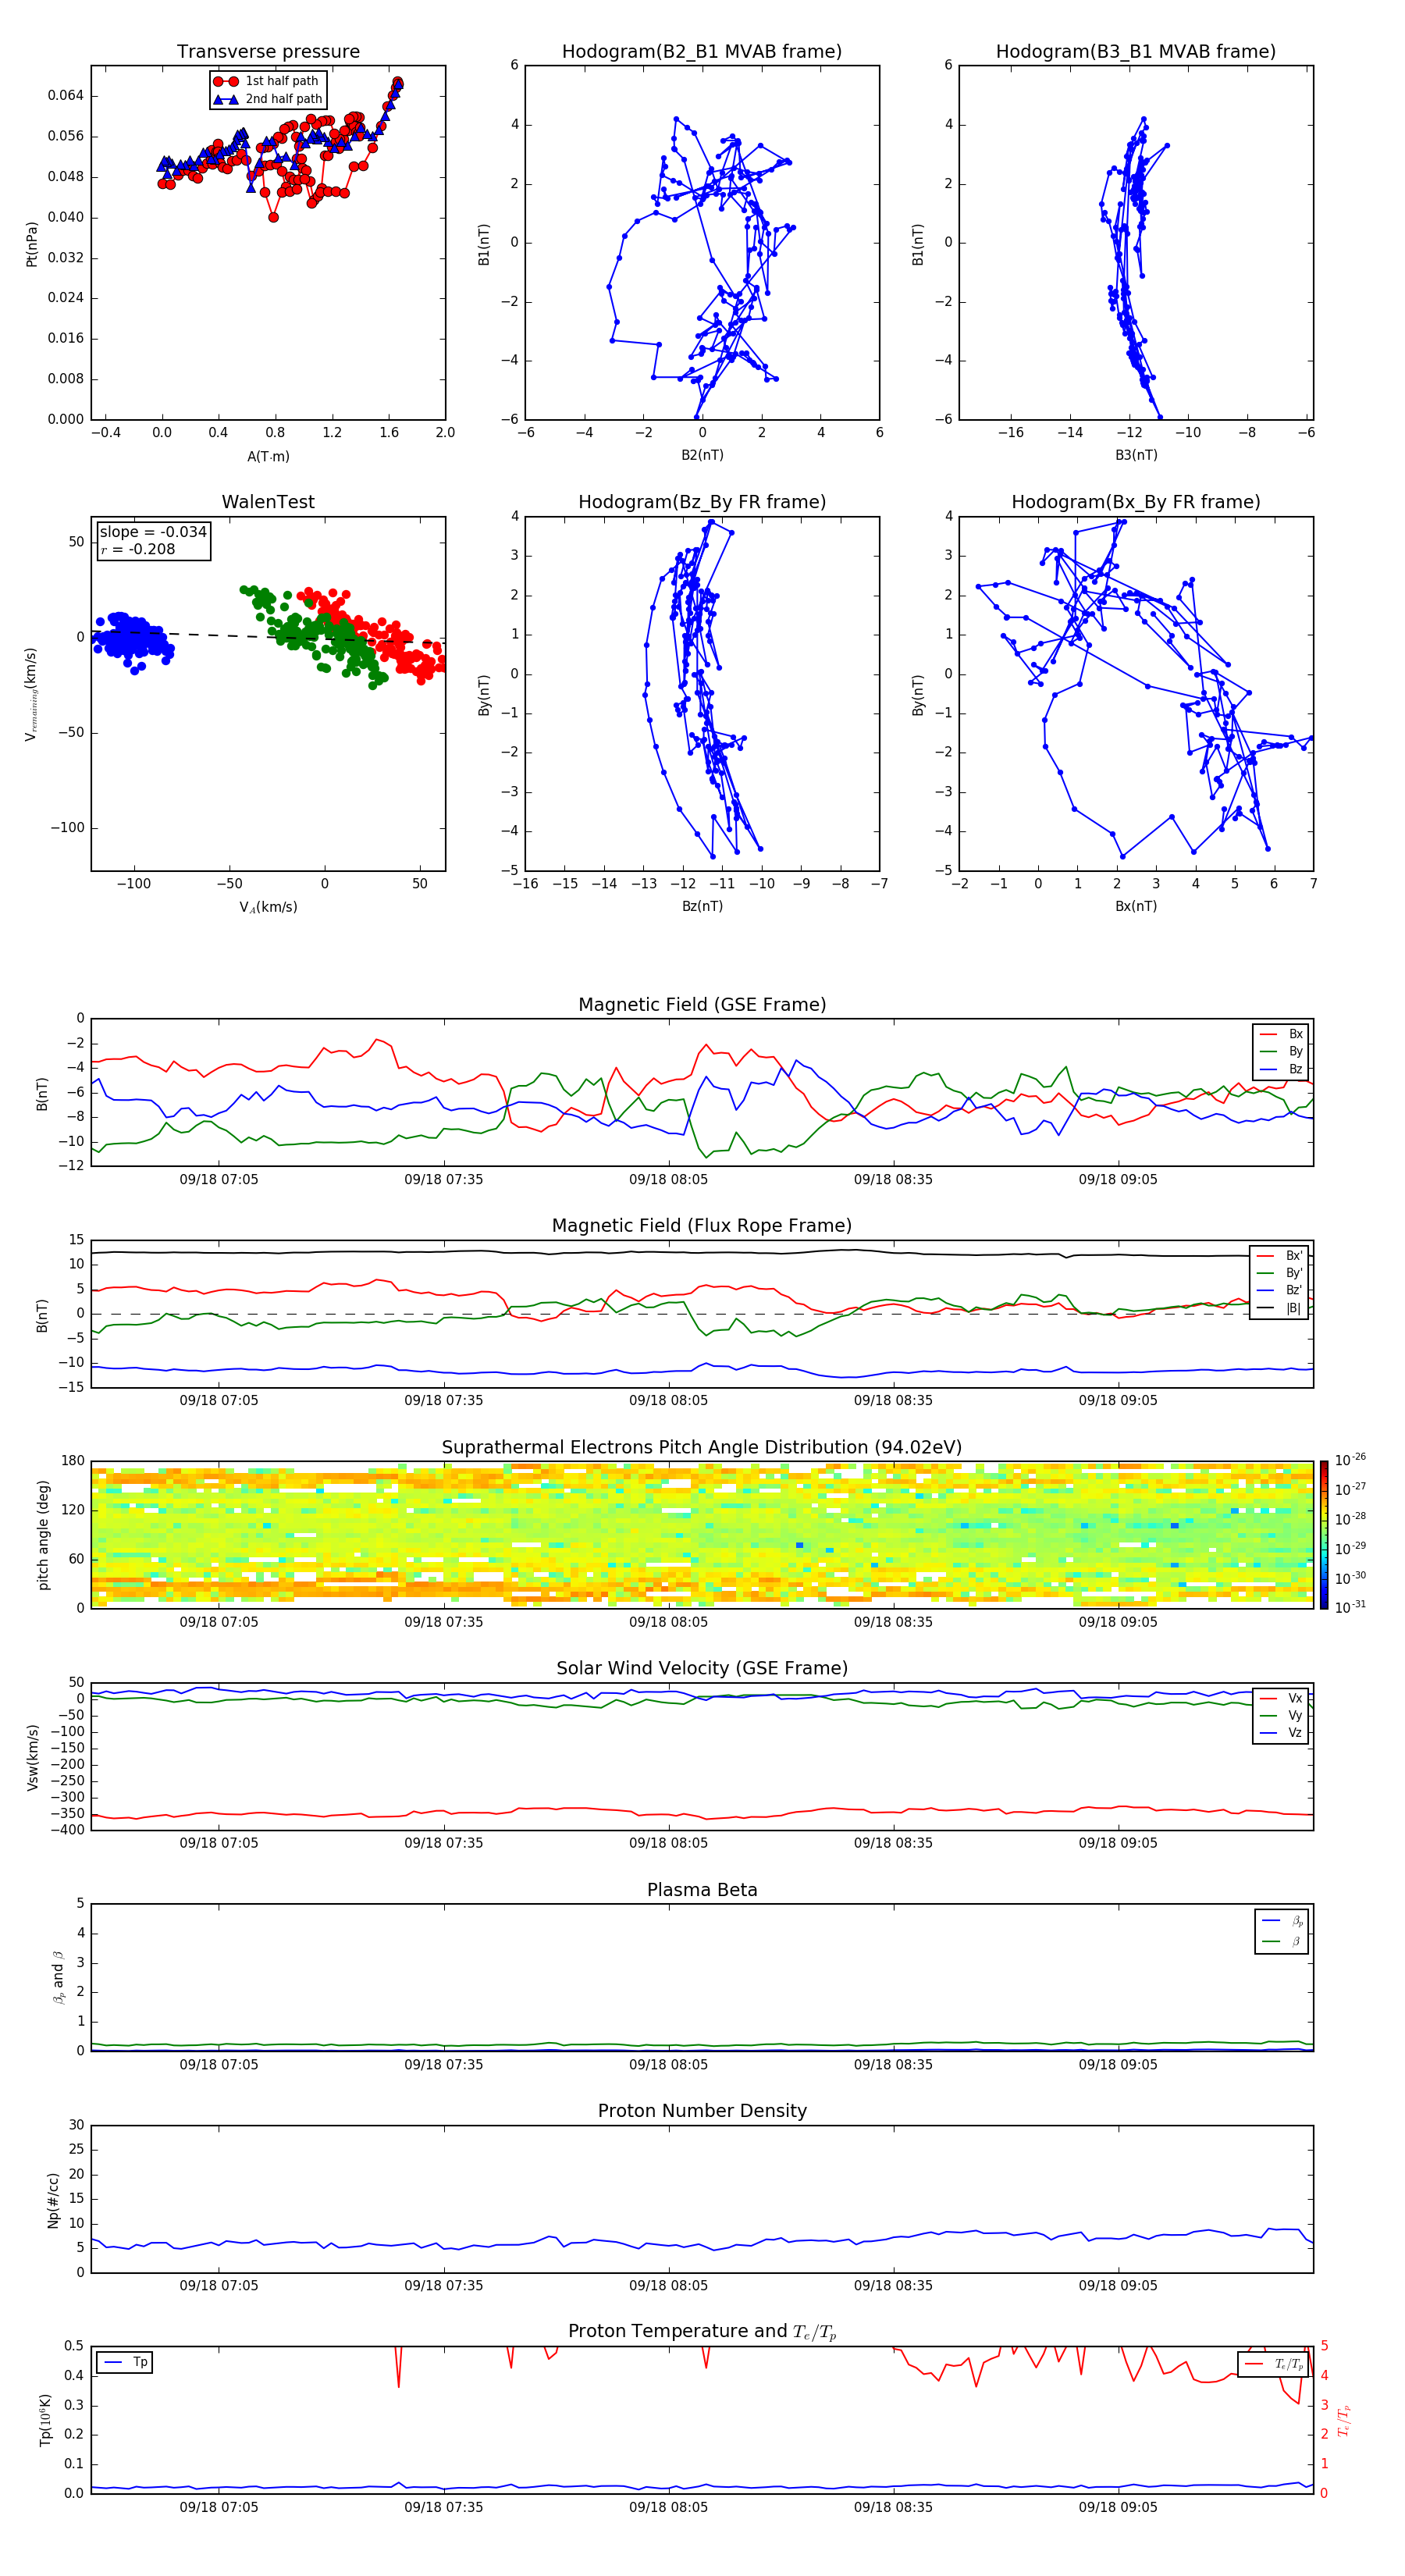
Task: Click the "Magnetic Field (Flux Rope Frame)" title
Action: click(x=702, y=1225)
